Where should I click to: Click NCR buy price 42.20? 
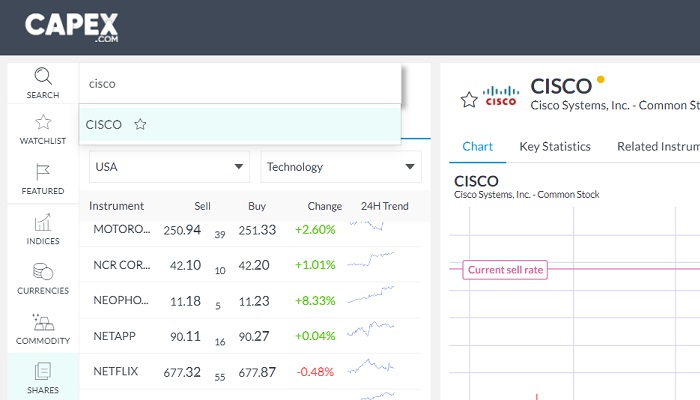[254, 265]
